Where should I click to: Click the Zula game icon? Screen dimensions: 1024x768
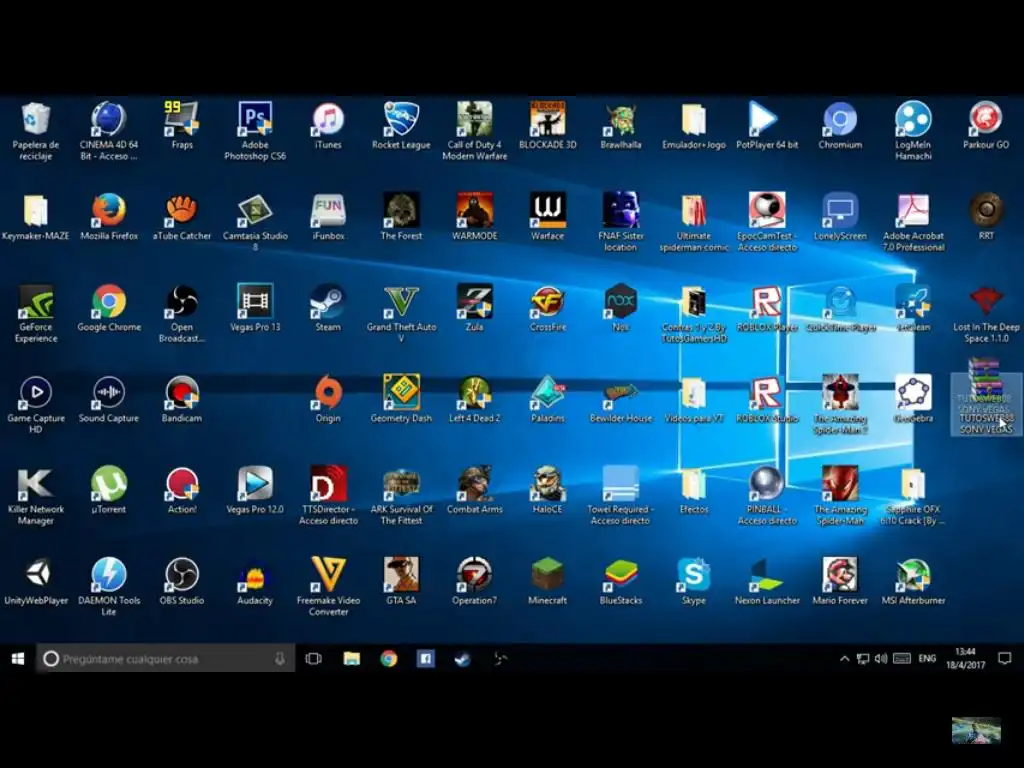[475, 302]
